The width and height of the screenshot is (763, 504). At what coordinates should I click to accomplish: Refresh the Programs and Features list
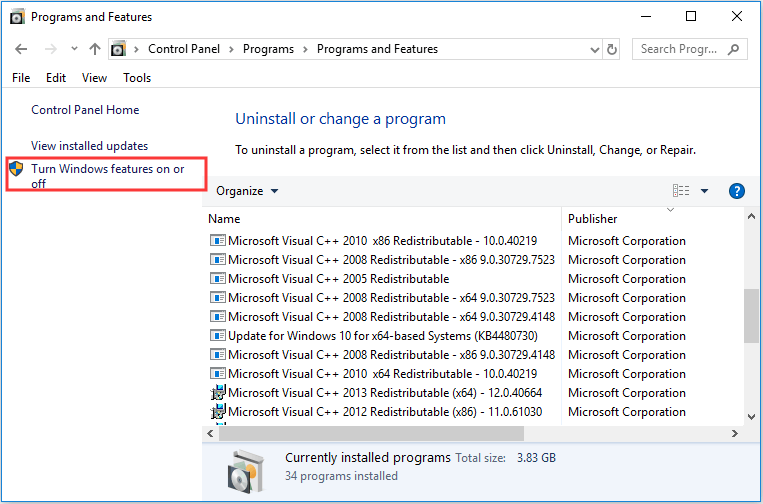(612, 49)
